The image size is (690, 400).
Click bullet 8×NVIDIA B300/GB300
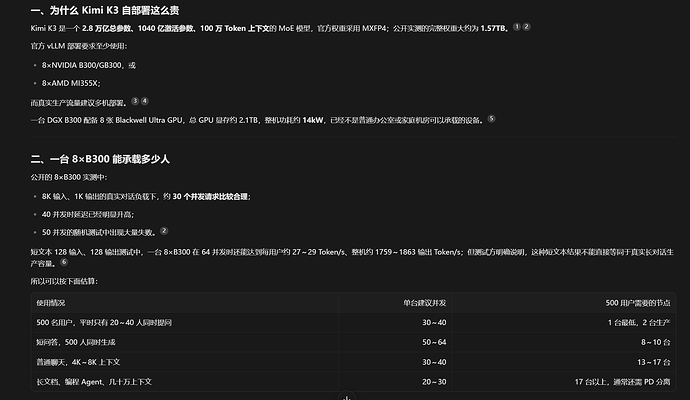88,65
